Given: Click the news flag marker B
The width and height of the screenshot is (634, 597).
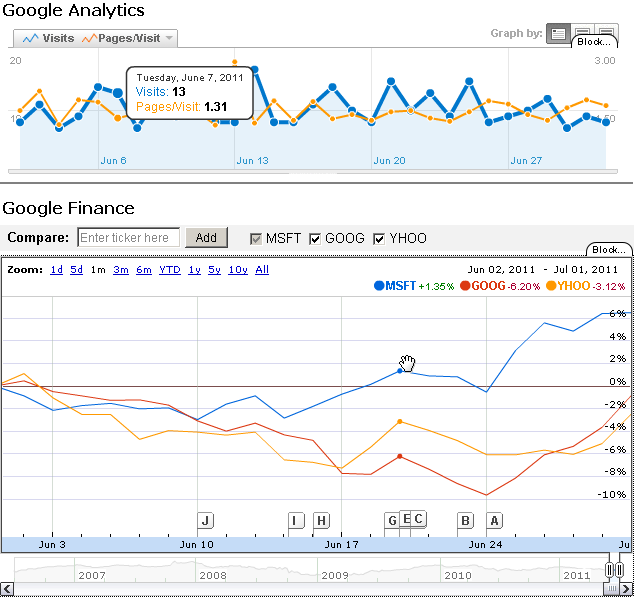Looking at the screenshot, I should coord(465,520).
